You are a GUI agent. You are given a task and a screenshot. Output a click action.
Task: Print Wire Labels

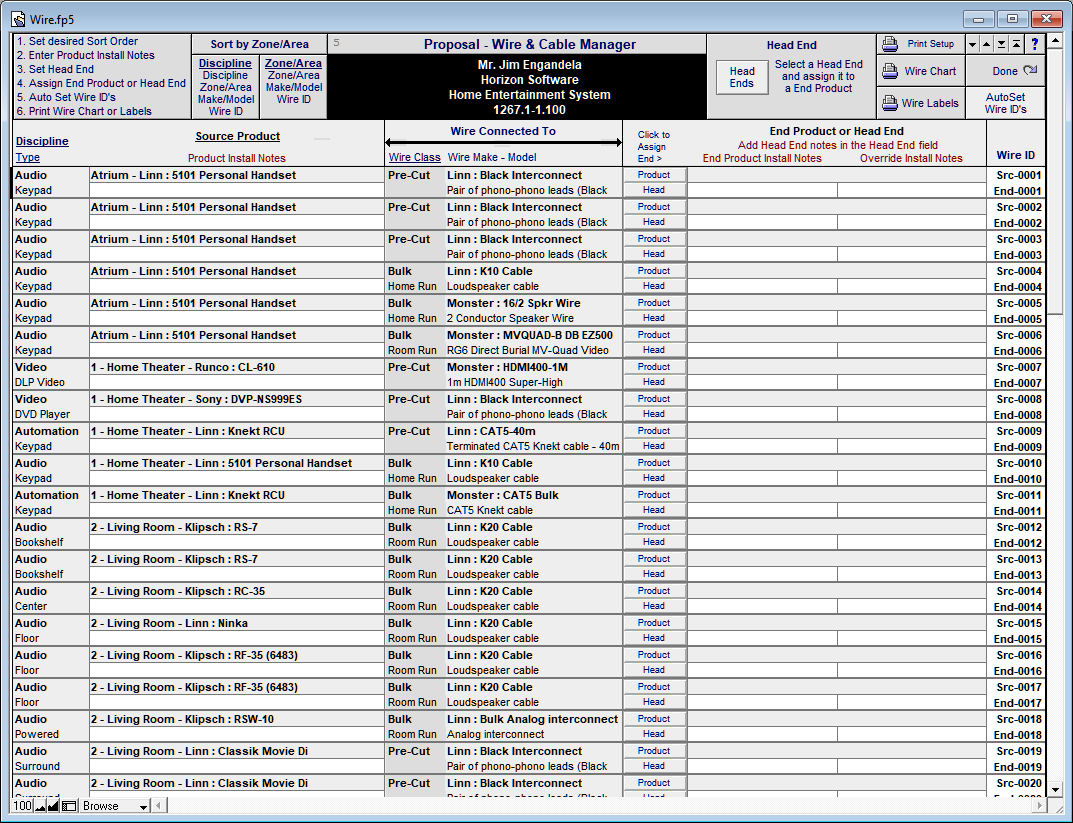[x=920, y=103]
